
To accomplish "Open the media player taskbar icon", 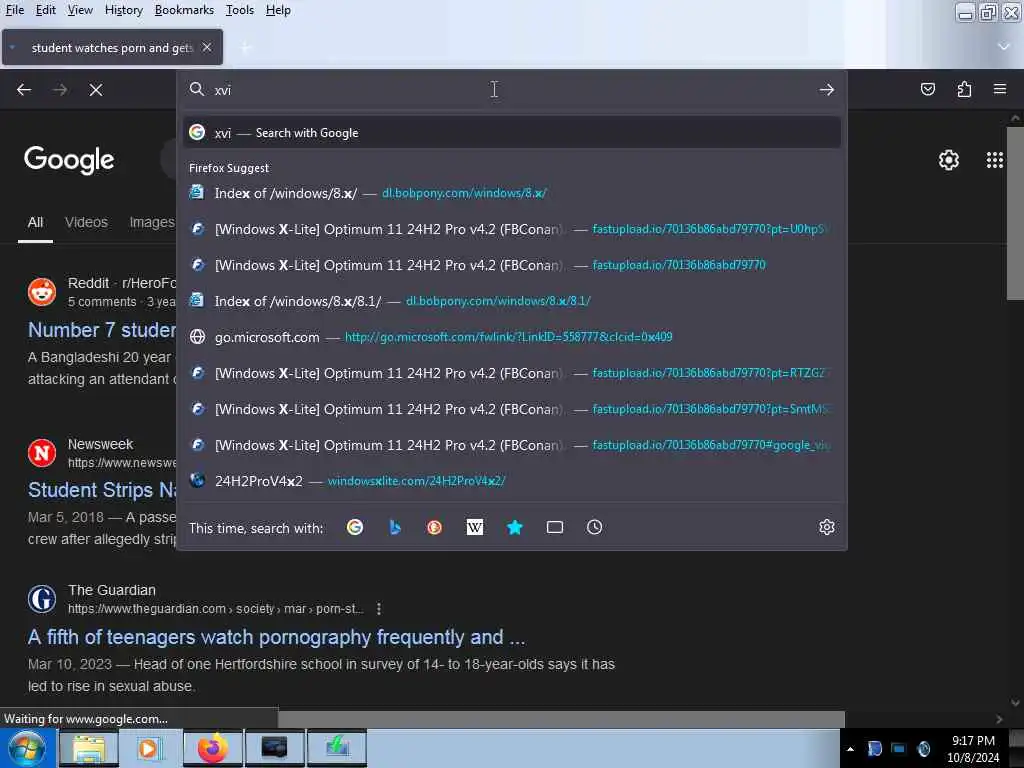I will (150, 748).
